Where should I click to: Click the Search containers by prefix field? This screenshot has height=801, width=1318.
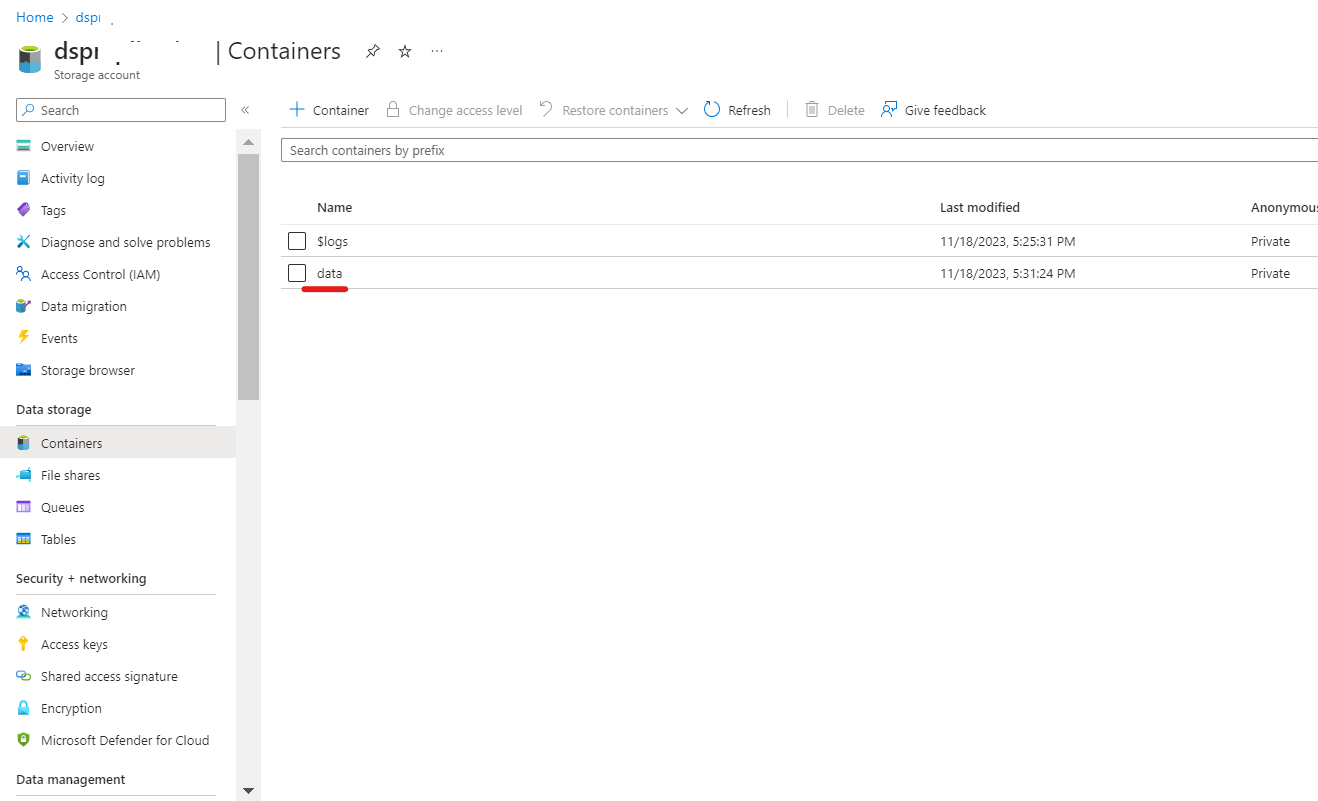[x=800, y=150]
